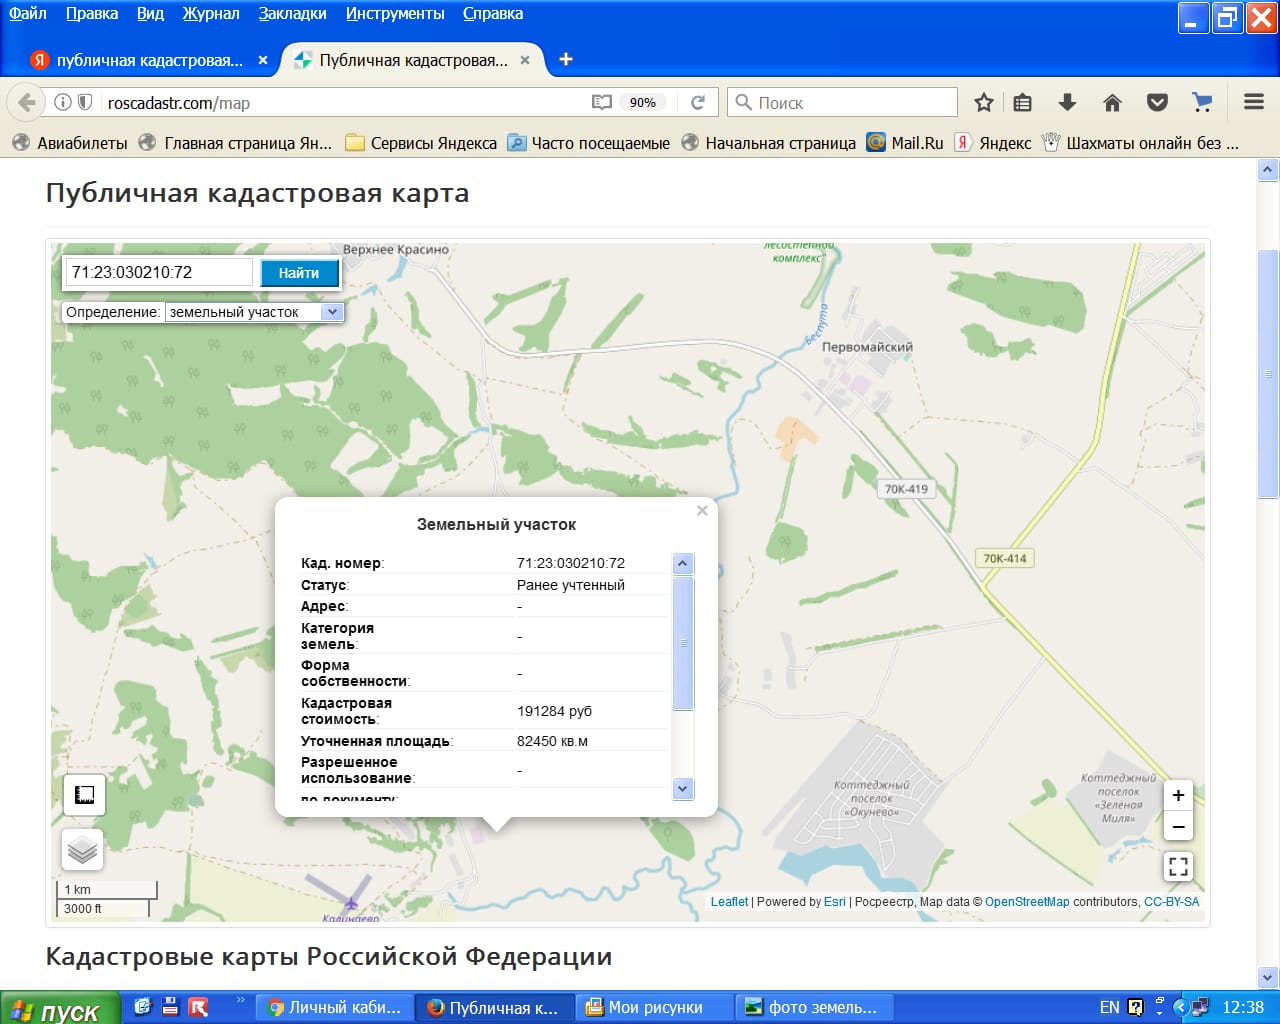This screenshot has width=1280, height=1024.
Task: Zoom in on the map with plus control
Action: click(x=1178, y=795)
